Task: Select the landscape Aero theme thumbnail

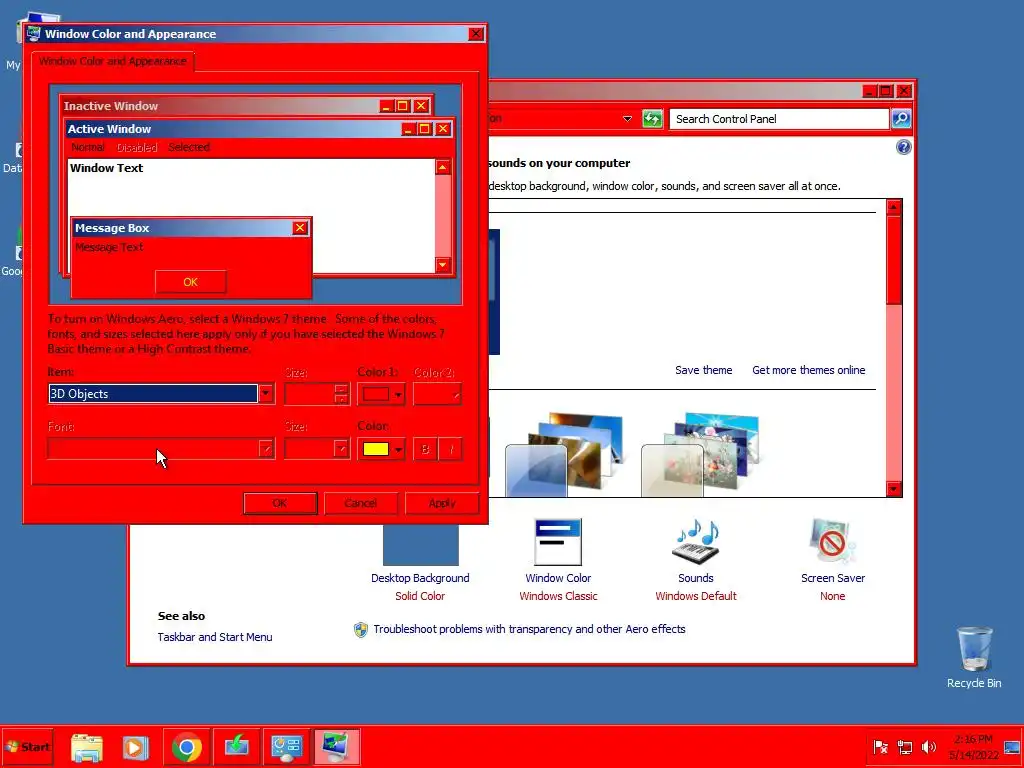Action: [564, 454]
